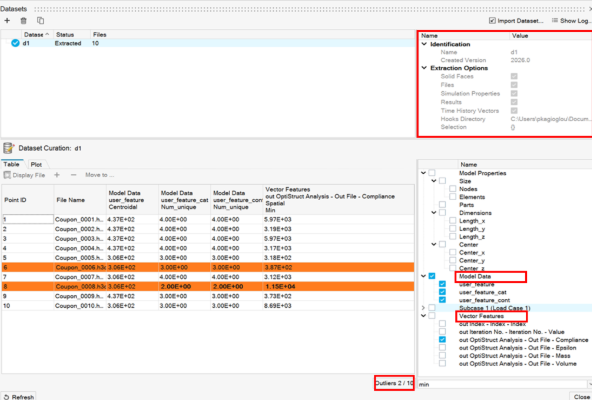Screen dimensions: 592x400
Task: Click the plus icon beside Display File
Action: 57,175
